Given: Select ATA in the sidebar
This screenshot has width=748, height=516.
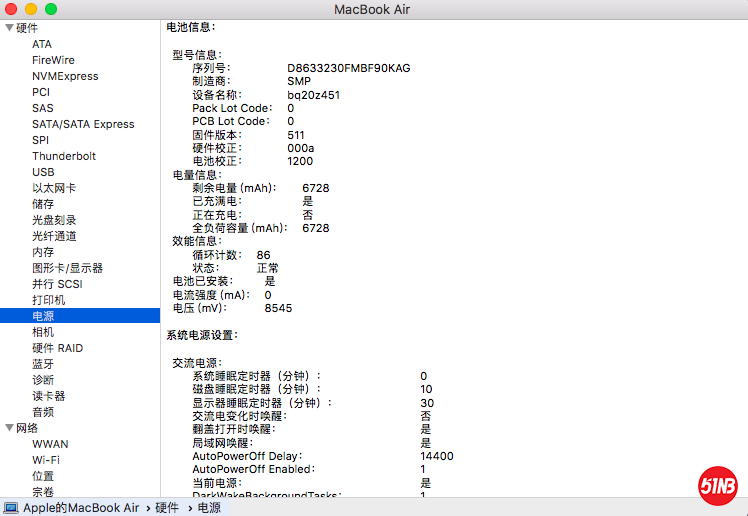Looking at the screenshot, I should [x=42, y=44].
